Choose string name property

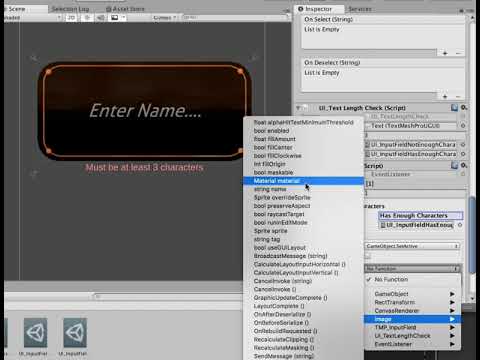(303, 189)
